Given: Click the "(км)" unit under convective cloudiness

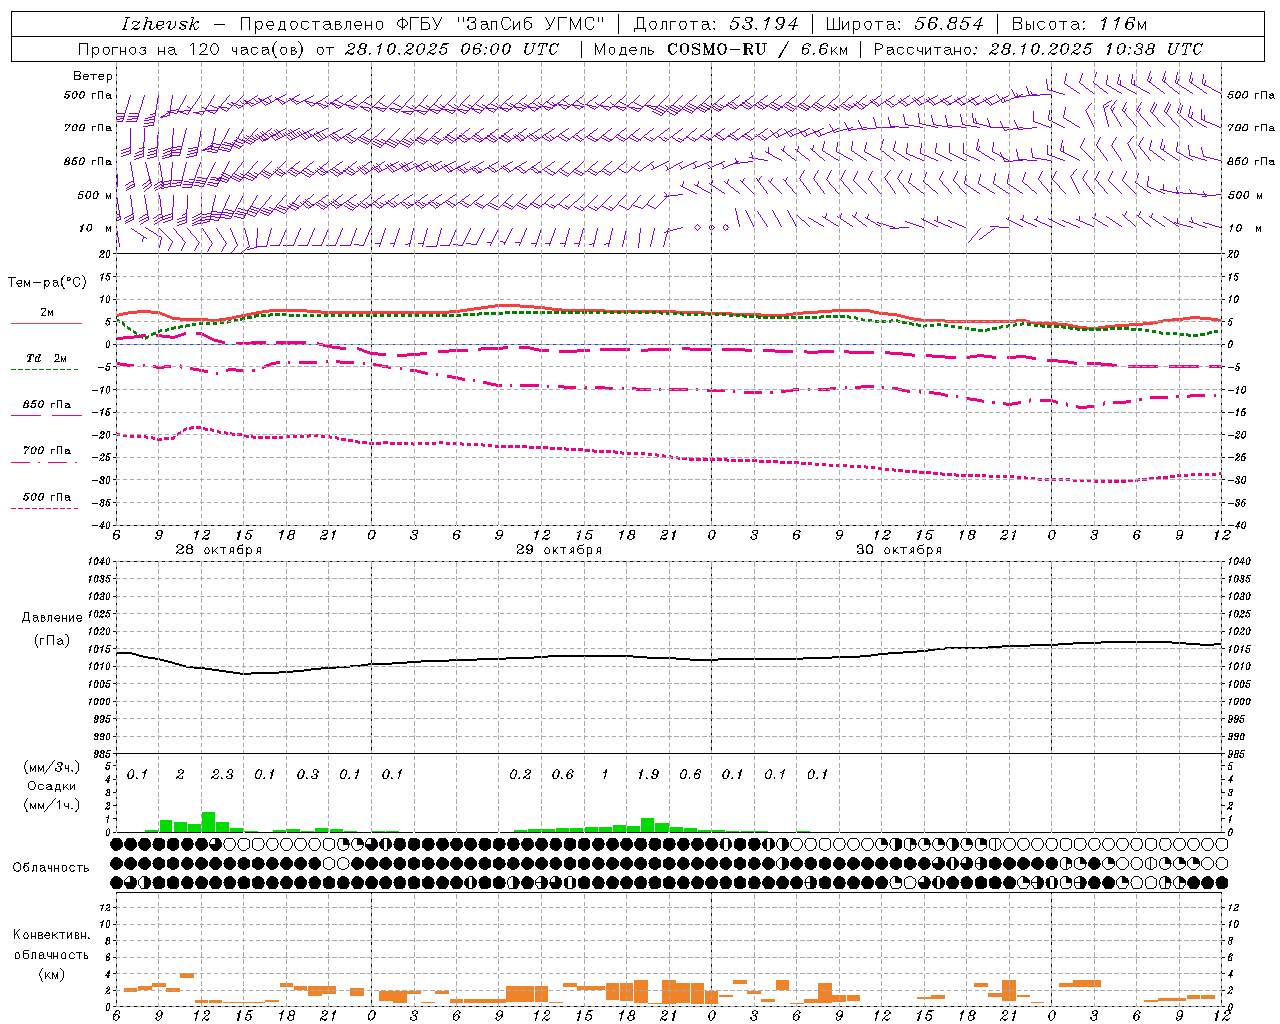Looking at the screenshot, I should 51,974.
